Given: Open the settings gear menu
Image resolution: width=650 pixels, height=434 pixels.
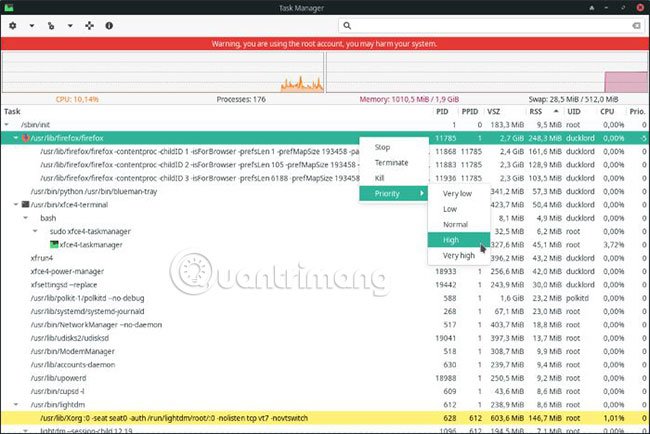Looking at the screenshot, I should [x=13, y=26].
